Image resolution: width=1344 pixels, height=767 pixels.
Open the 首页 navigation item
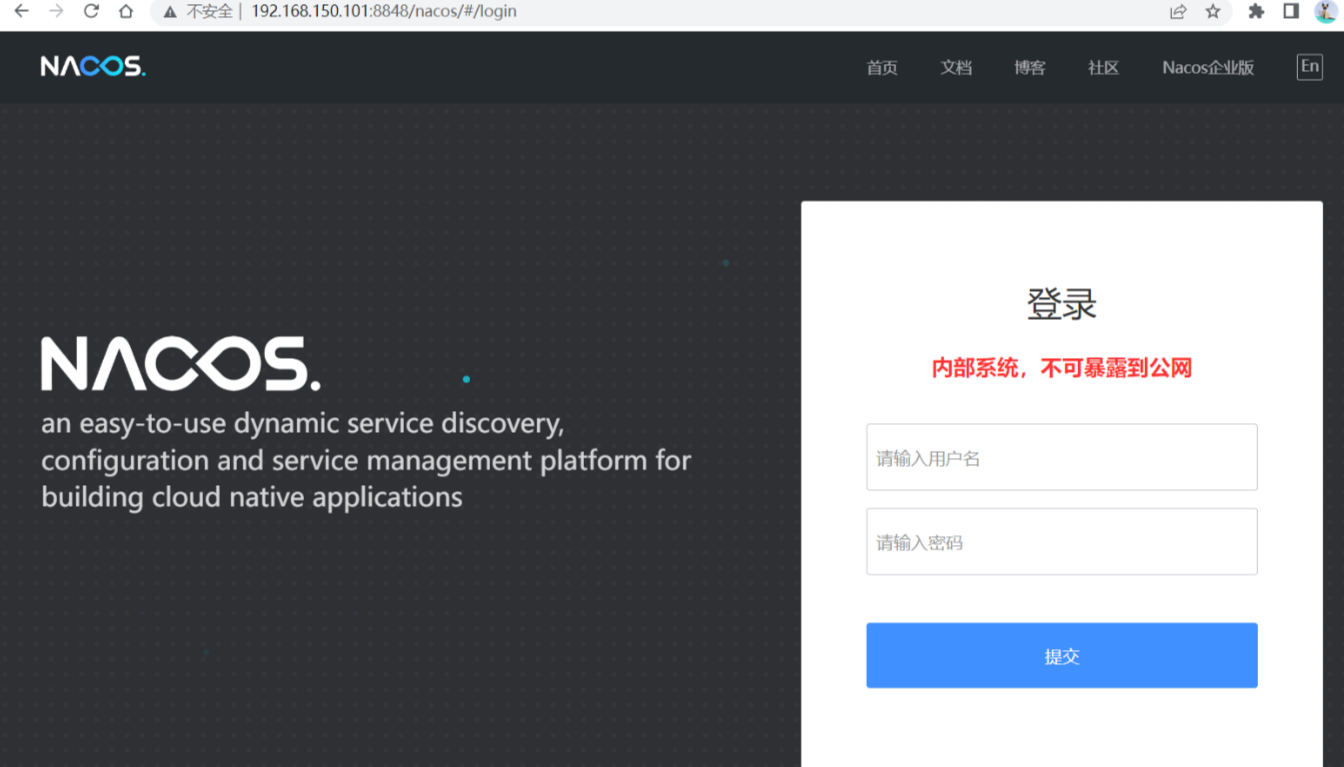click(882, 68)
